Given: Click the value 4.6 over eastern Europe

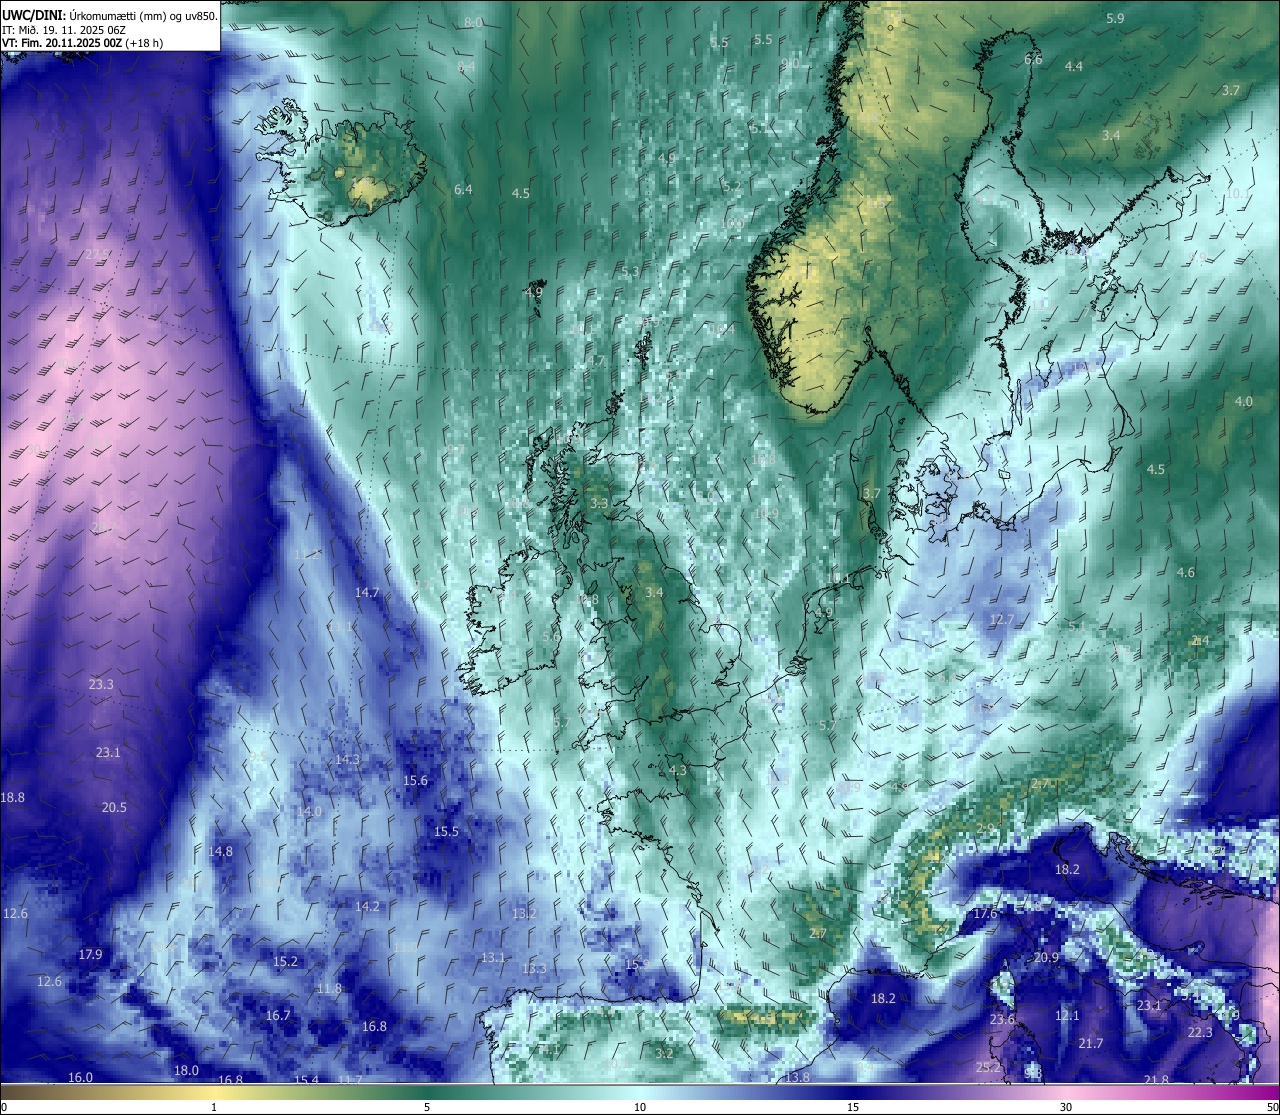Looking at the screenshot, I should point(1186,572).
